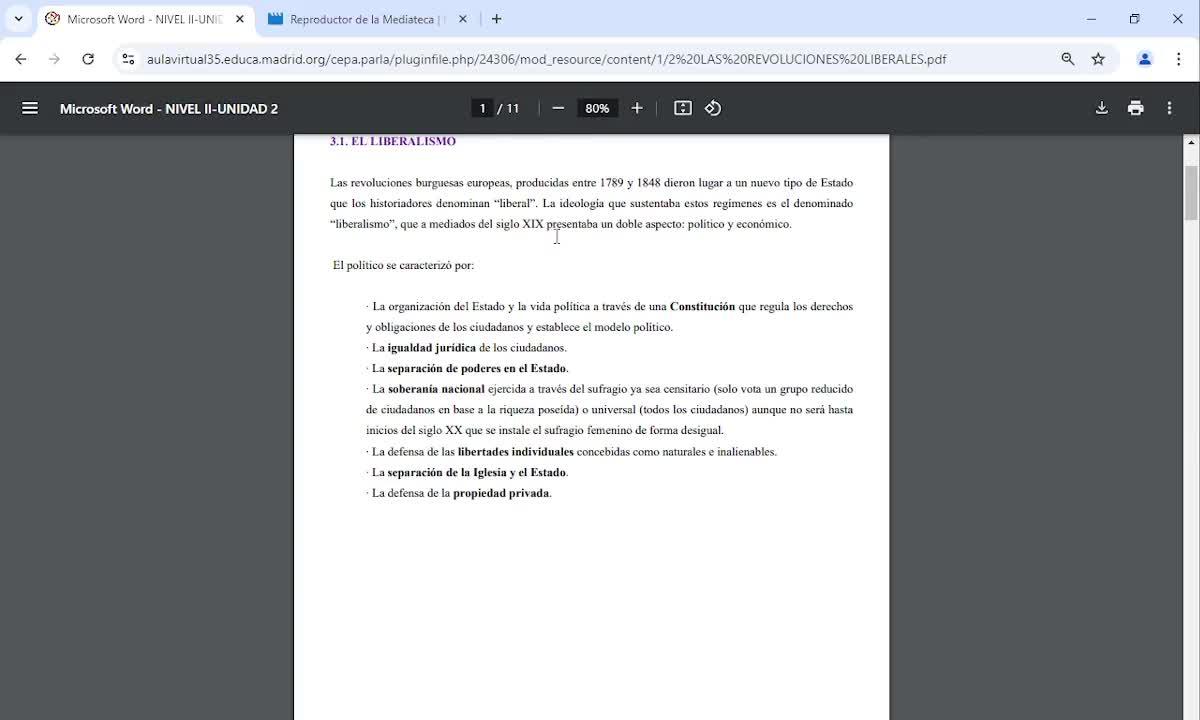Viewport: 1200px width, 720px height.
Task: Click the 80% zoom level field
Action: coord(597,108)
